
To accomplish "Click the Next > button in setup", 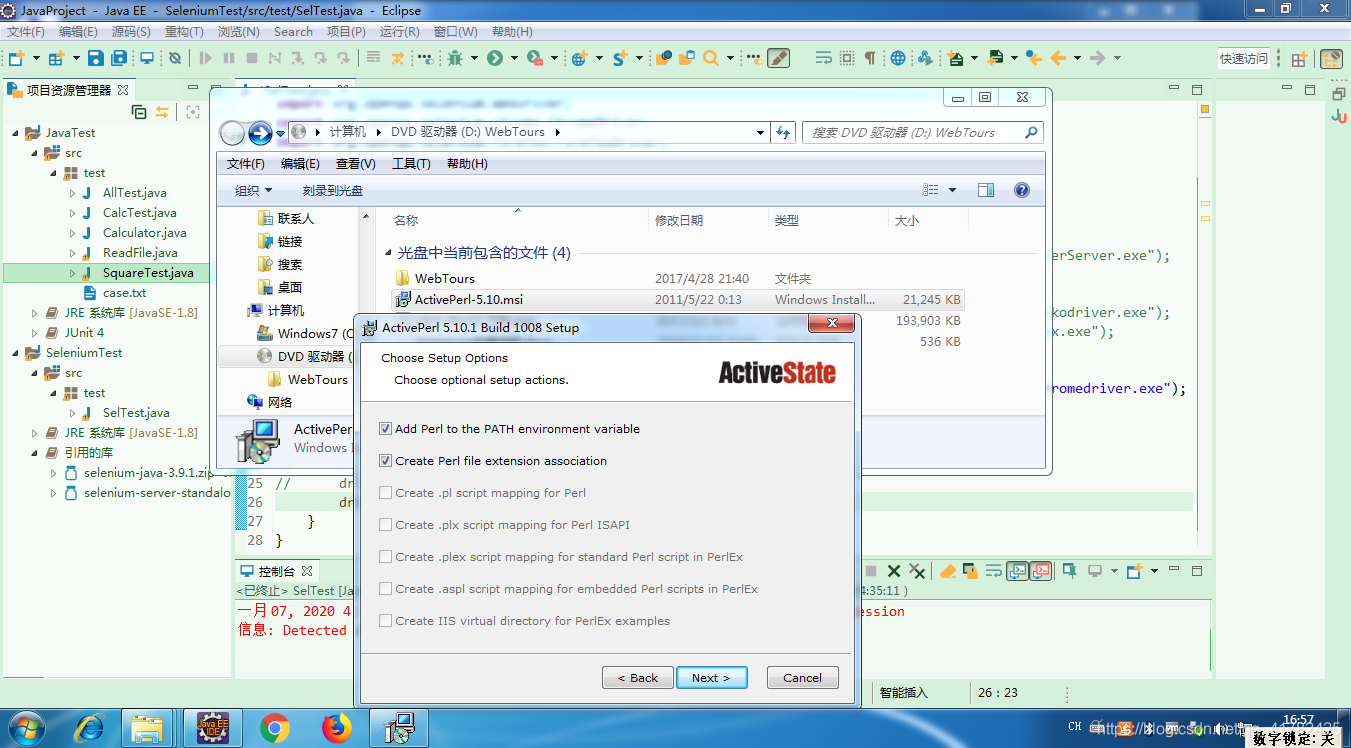I will pos(711,678).
